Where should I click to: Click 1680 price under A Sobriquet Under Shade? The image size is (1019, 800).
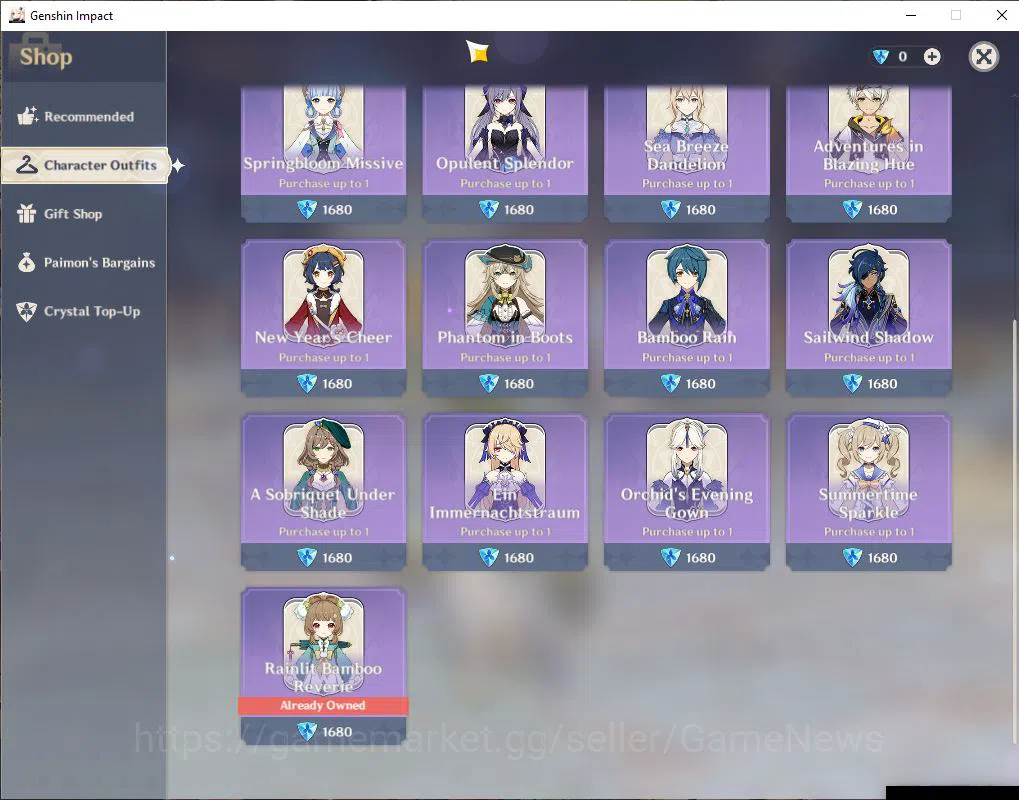tap(324, 558)
